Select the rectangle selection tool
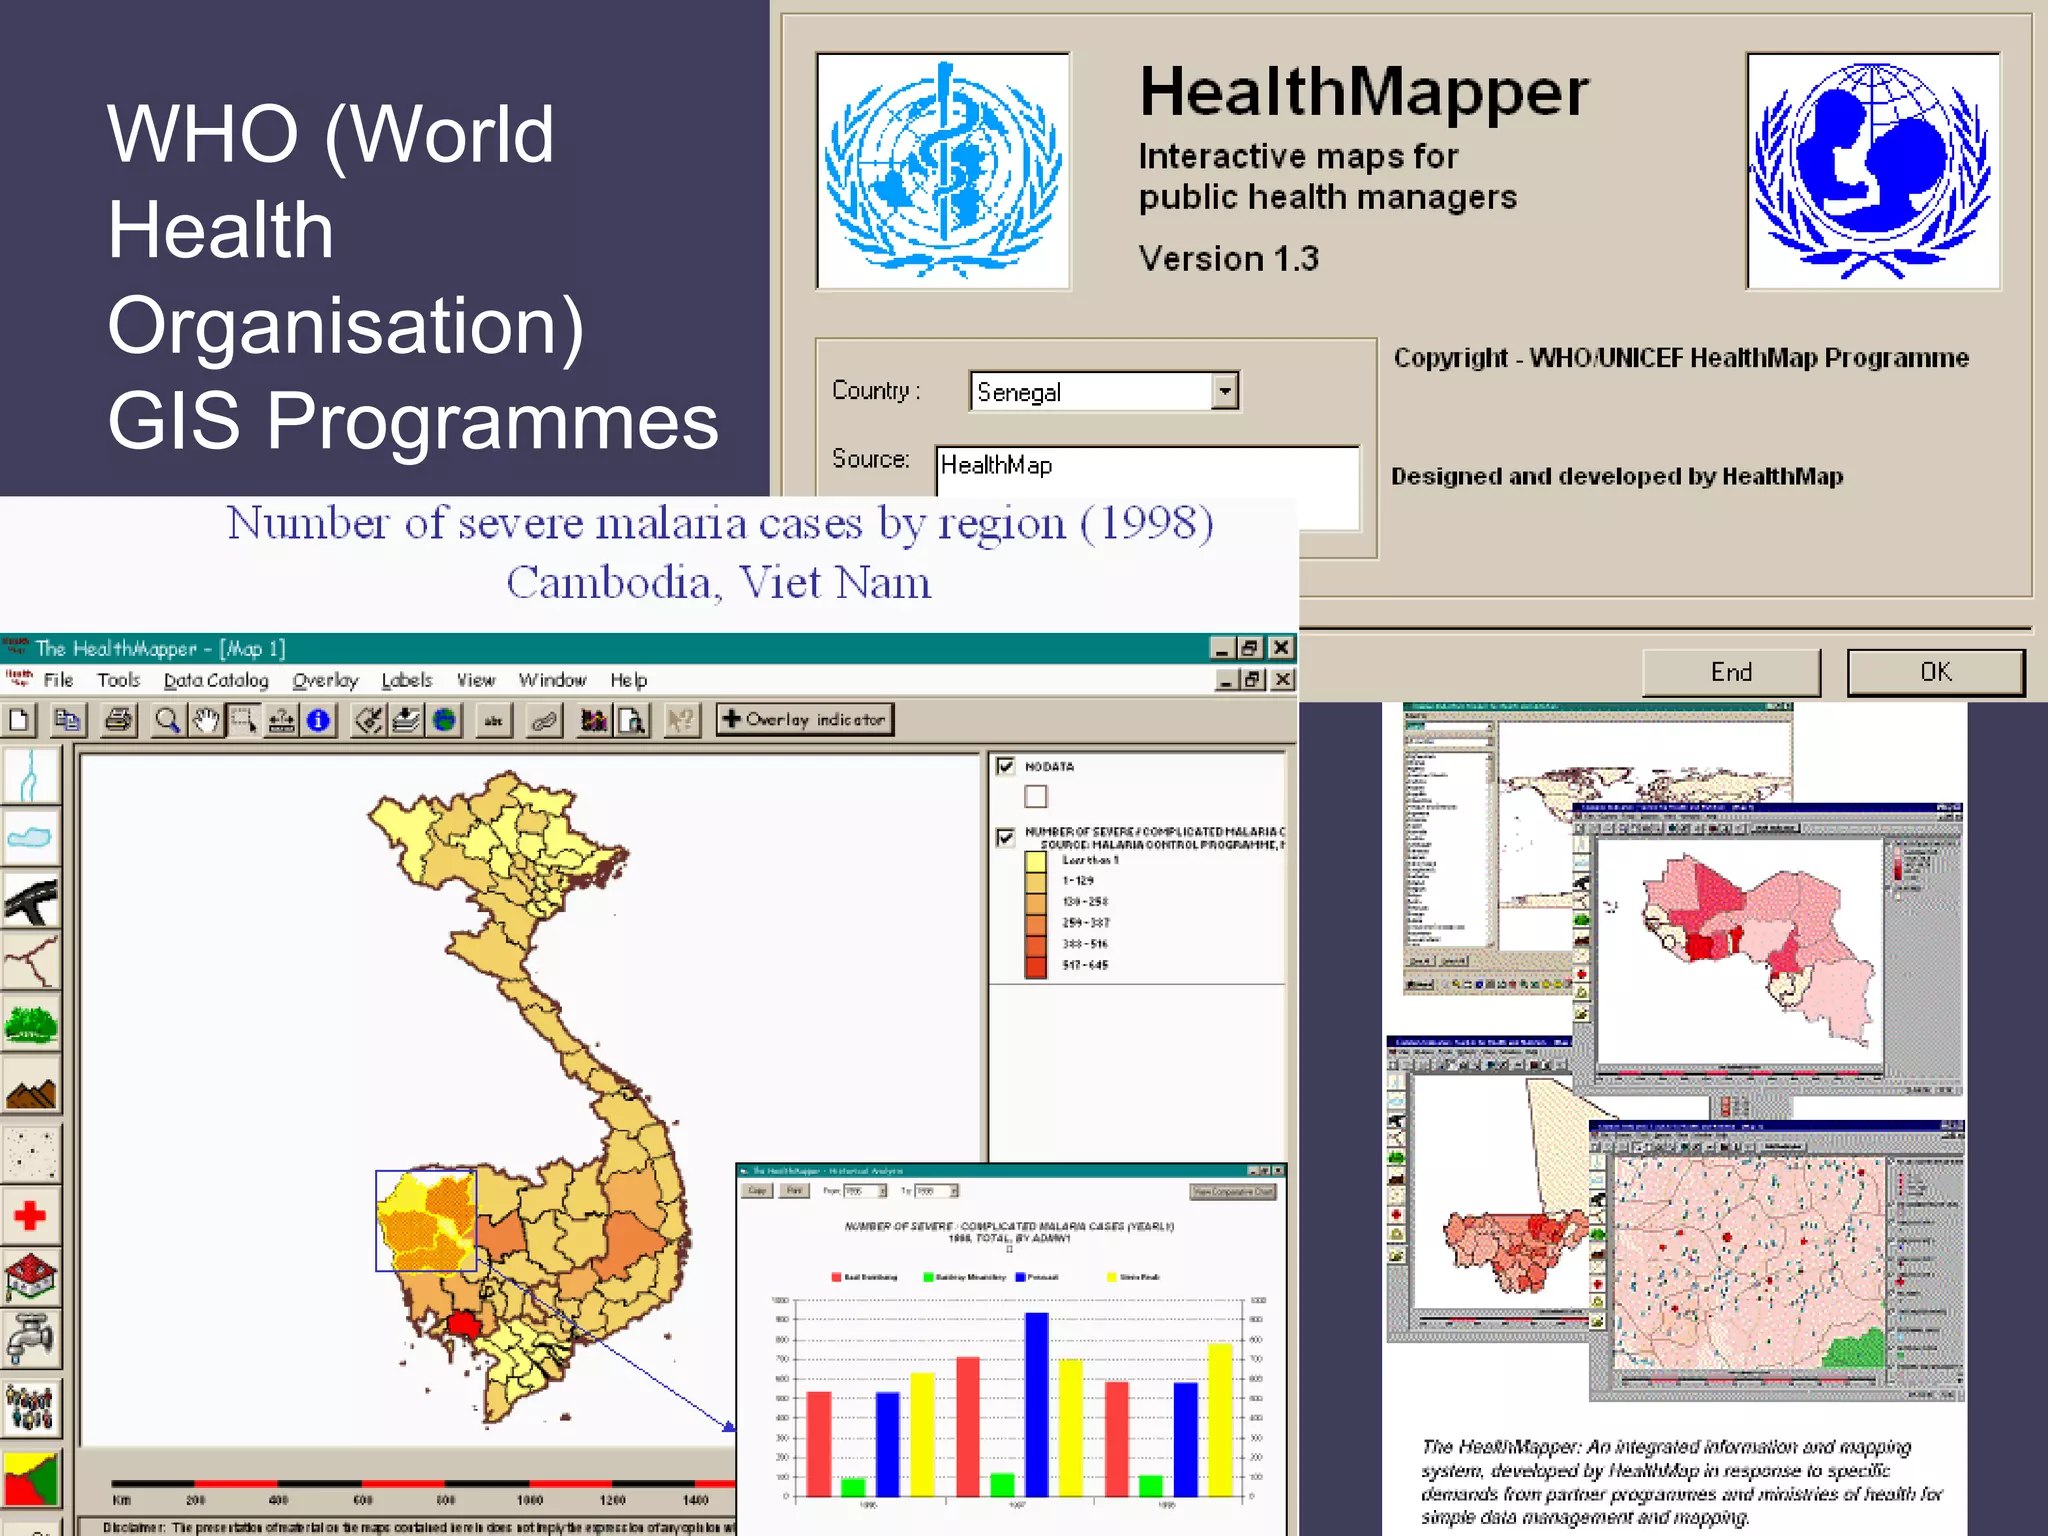 pos(243,720)
